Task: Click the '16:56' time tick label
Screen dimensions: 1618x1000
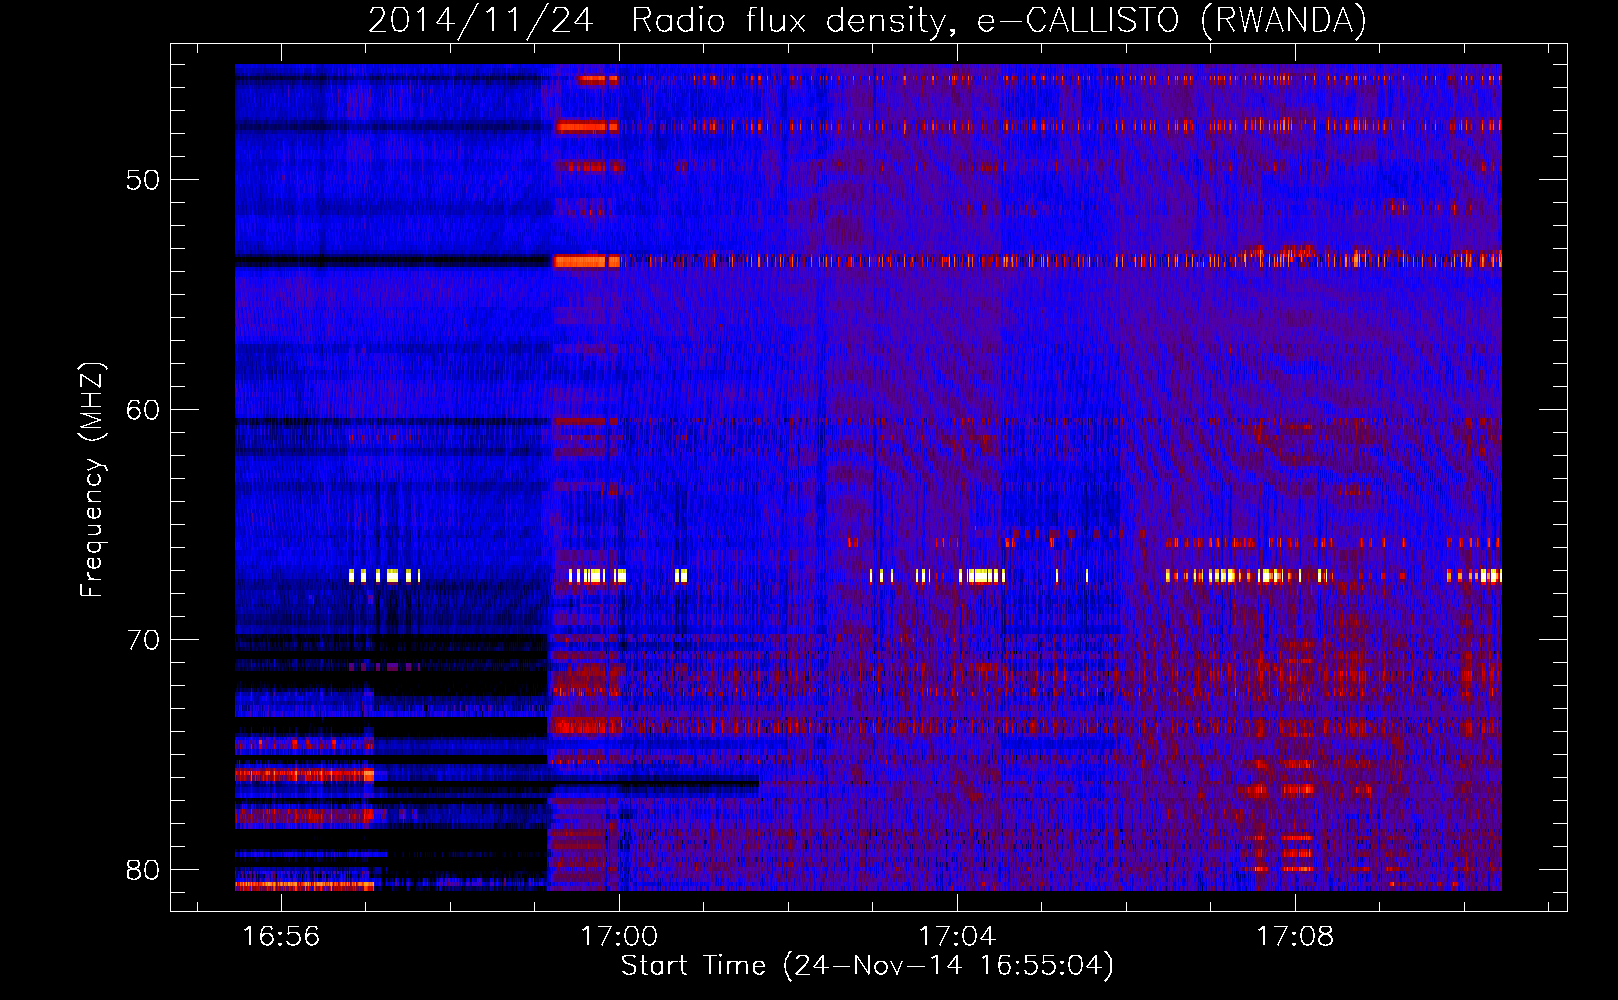Action: tap(281, 937)
